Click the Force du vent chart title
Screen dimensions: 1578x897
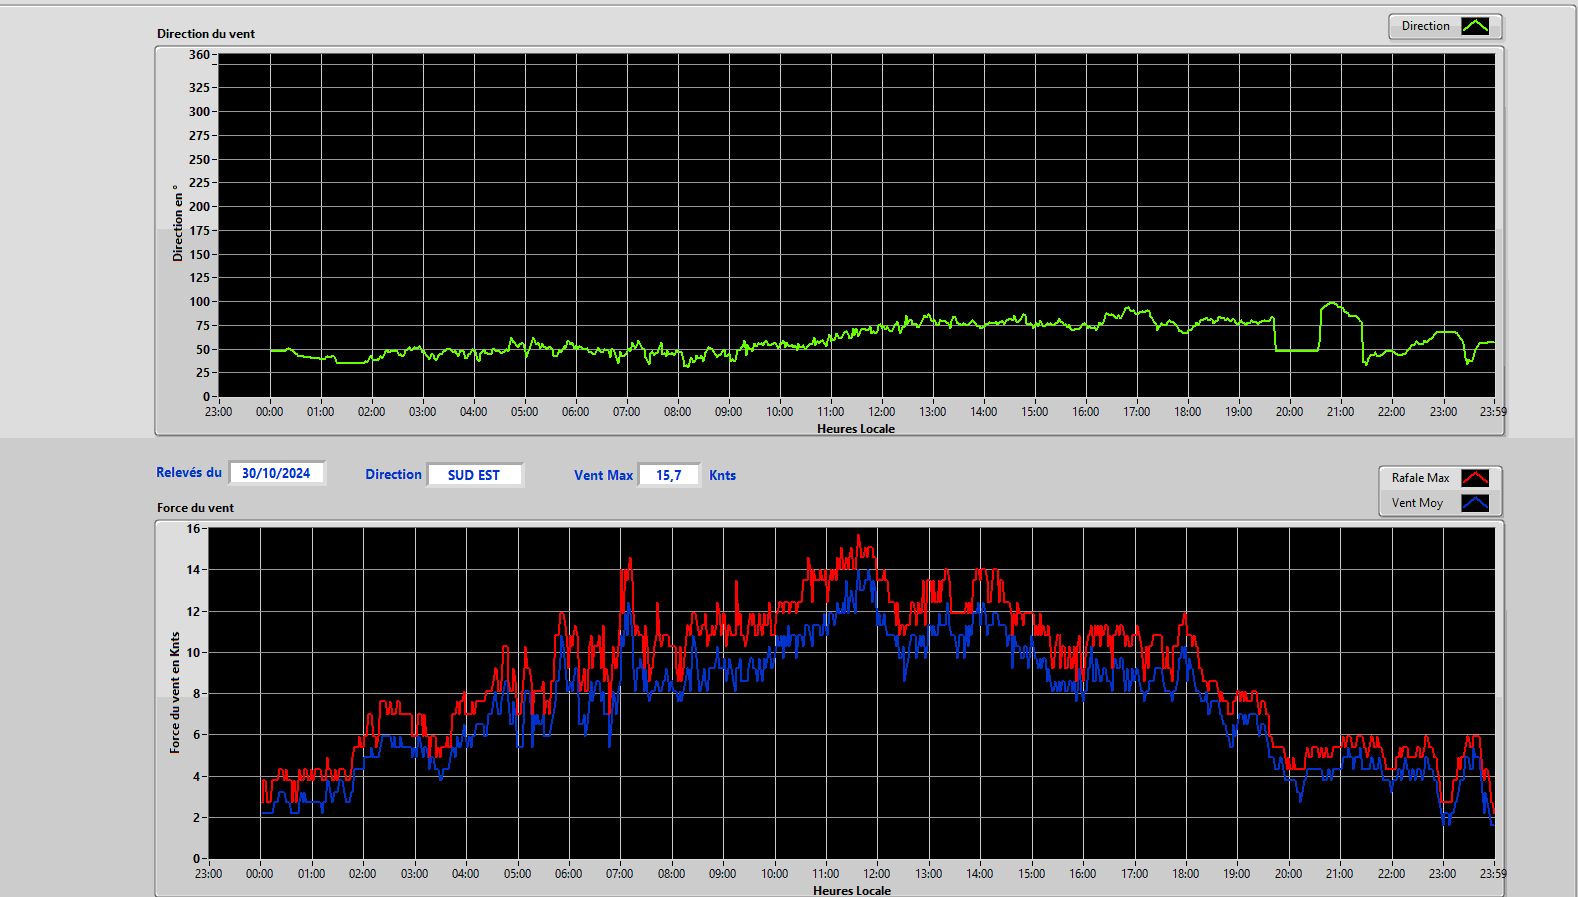click(195, 507)
